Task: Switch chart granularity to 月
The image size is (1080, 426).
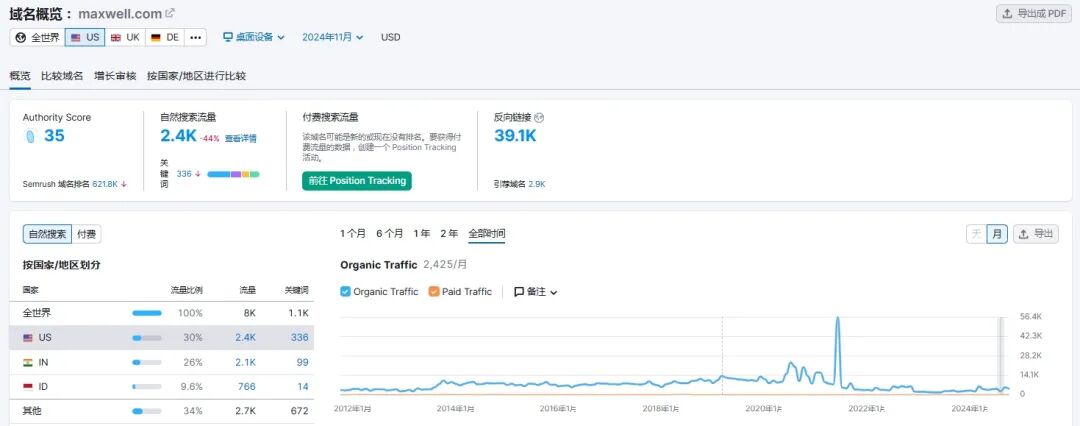Action: [997, 234]
